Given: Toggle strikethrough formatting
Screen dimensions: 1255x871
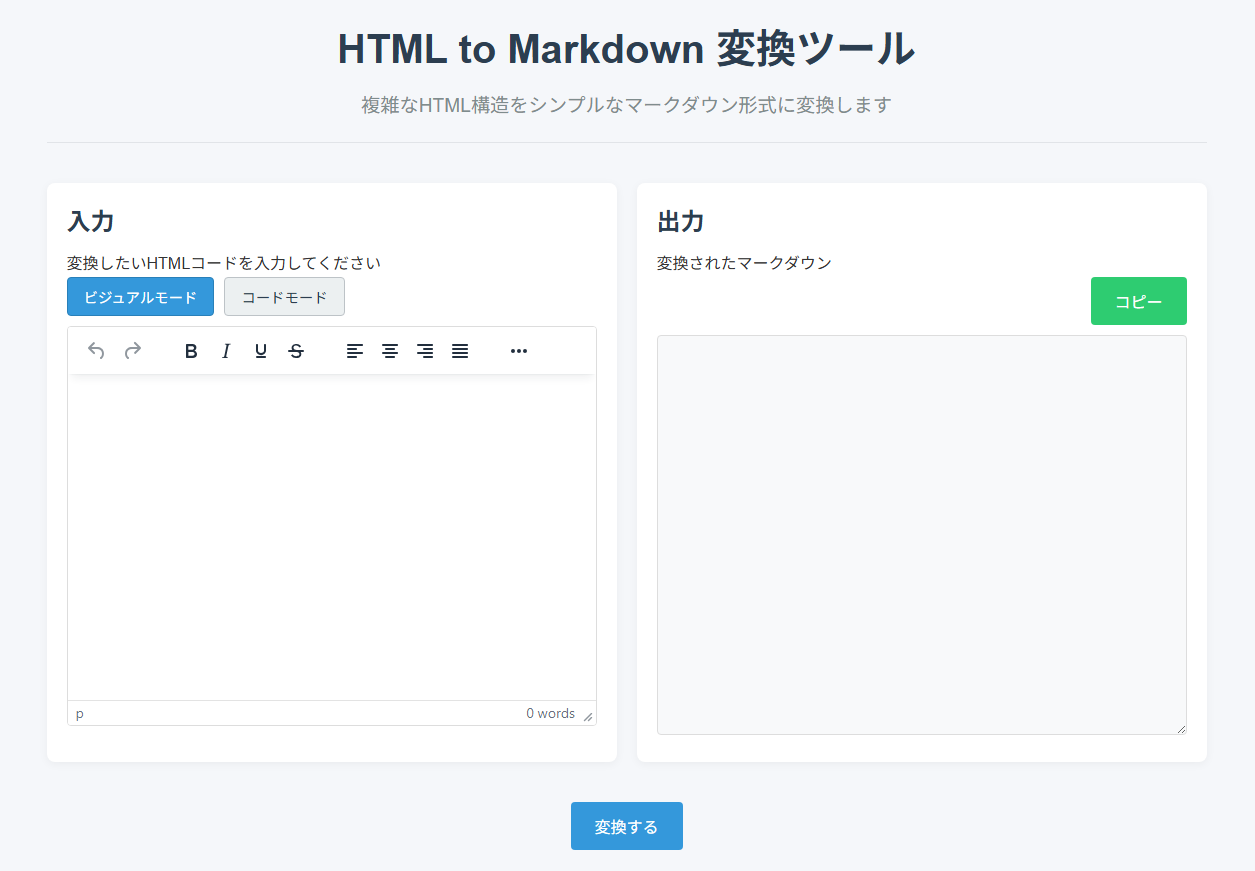Looking at the screenshot, I should tap(296, 351).
